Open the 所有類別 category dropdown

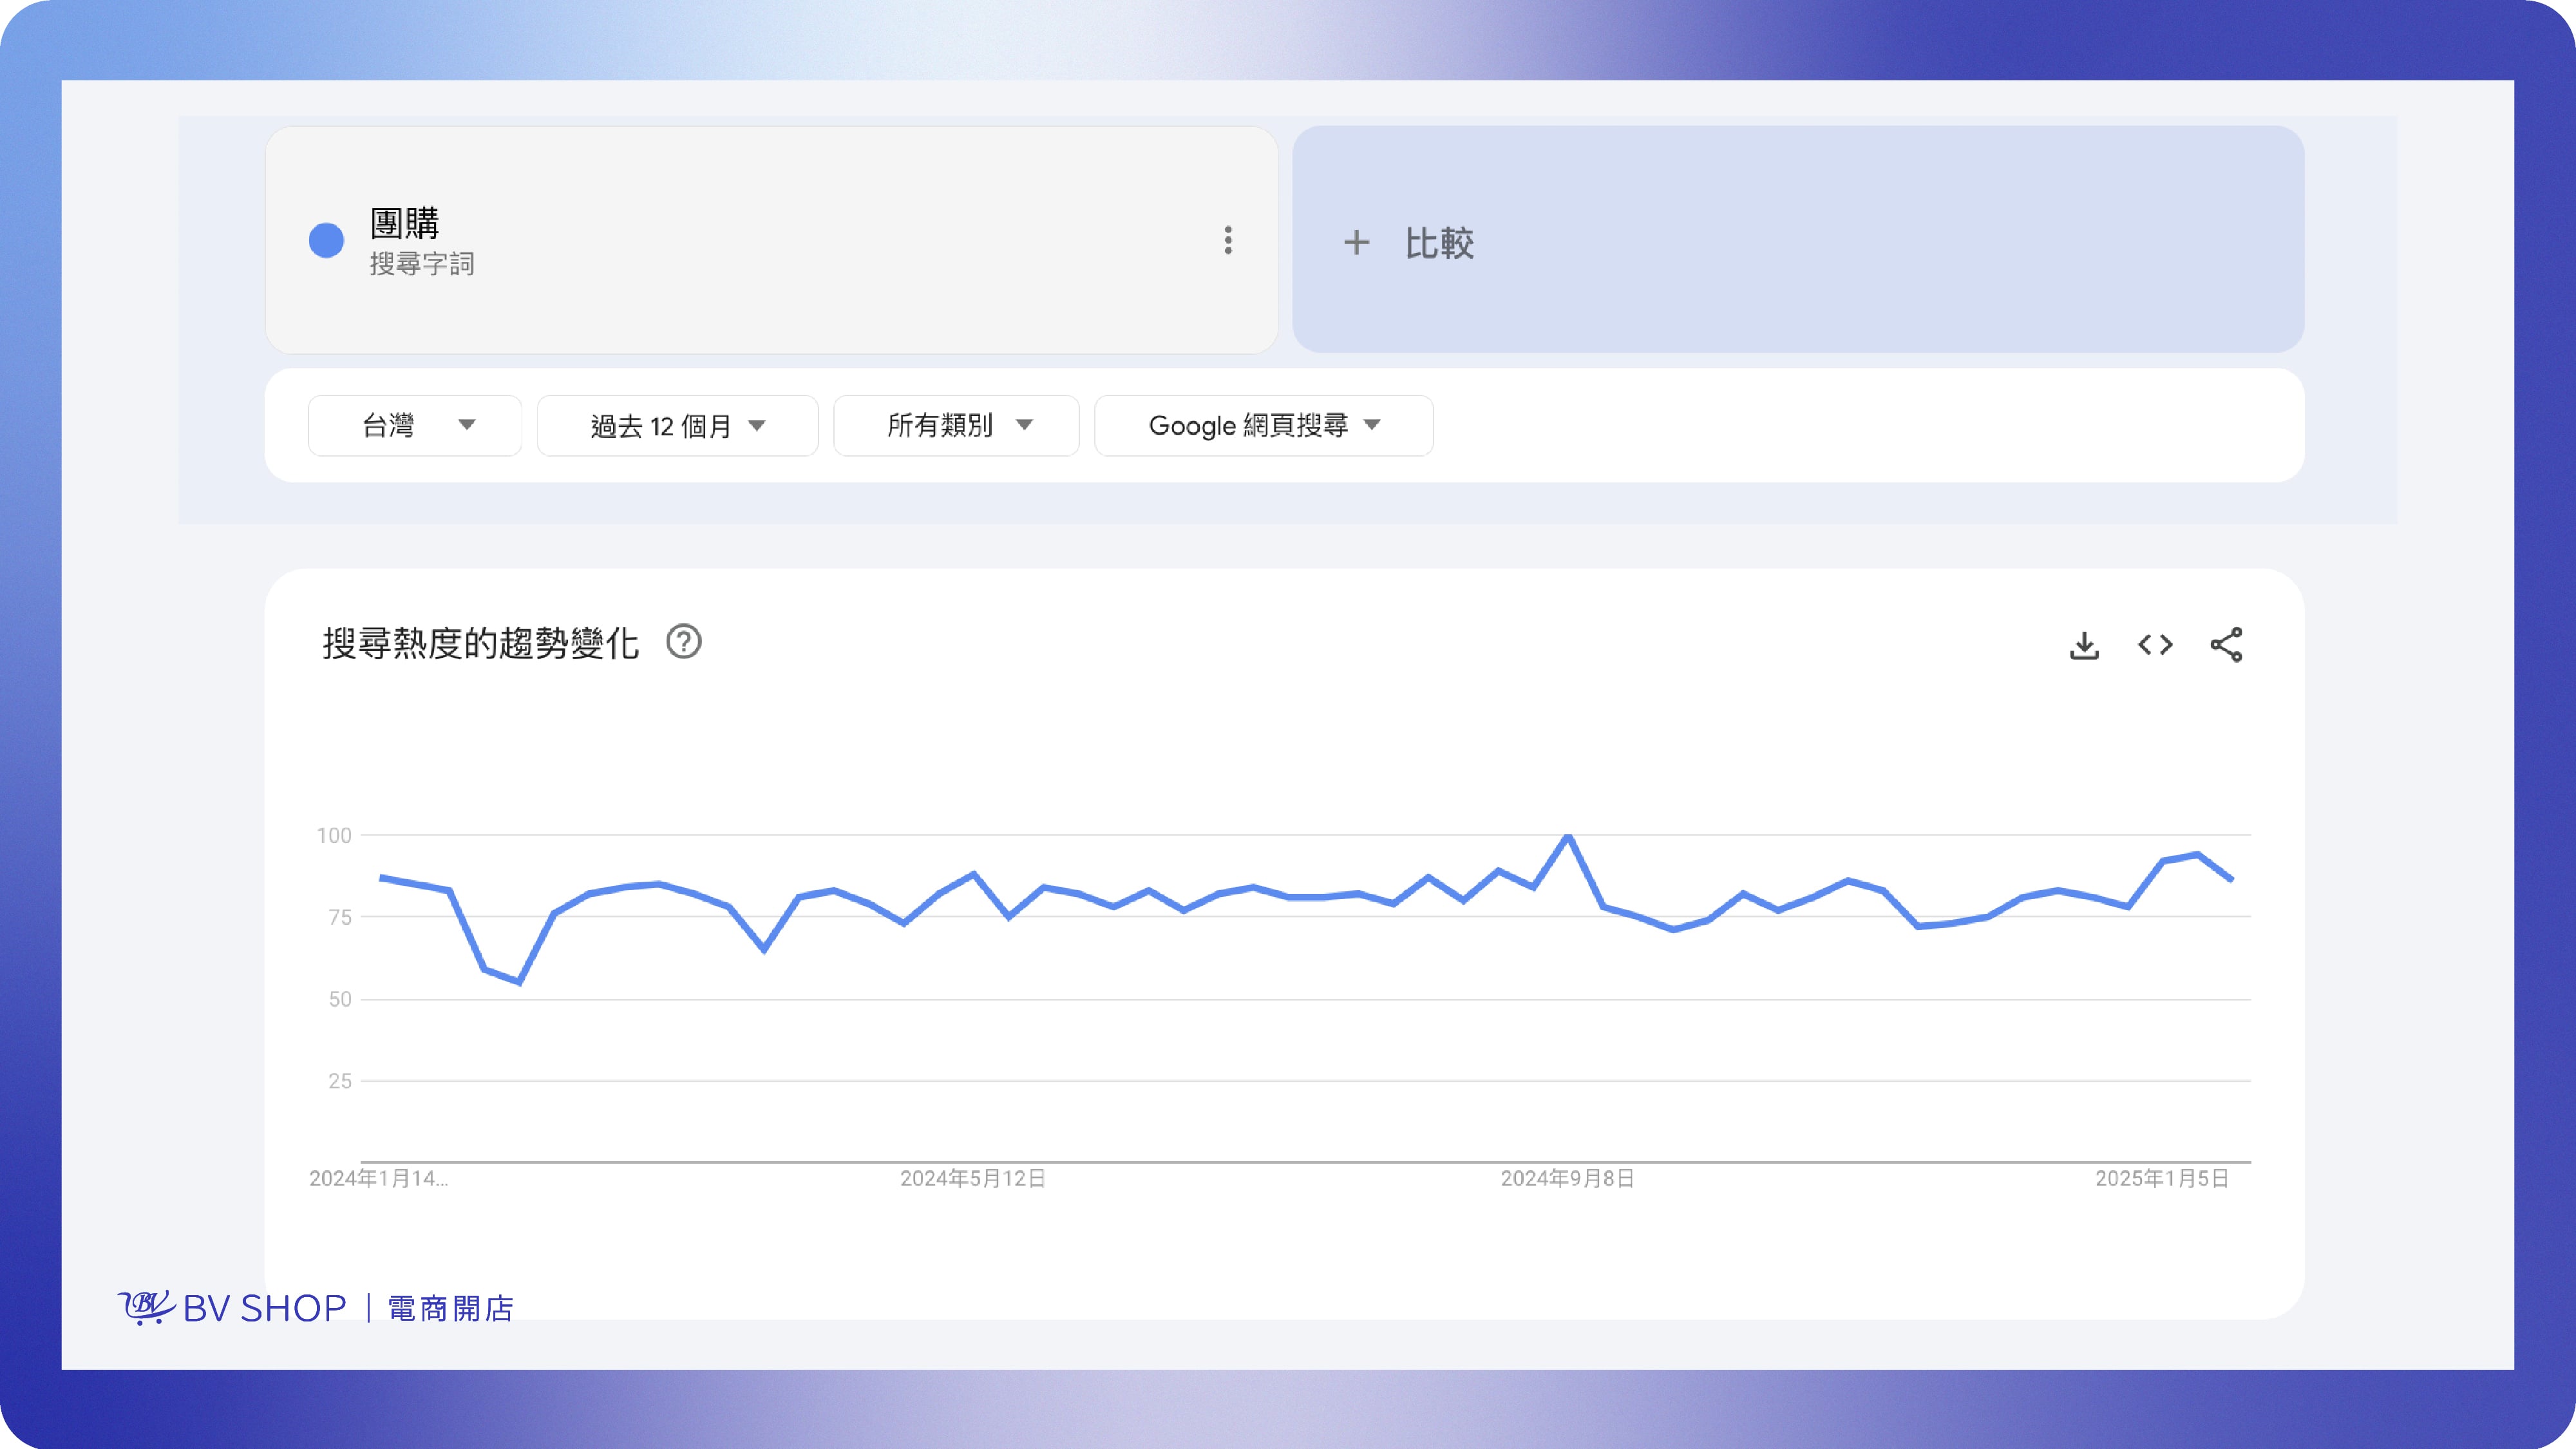click(x=956, y=426)
